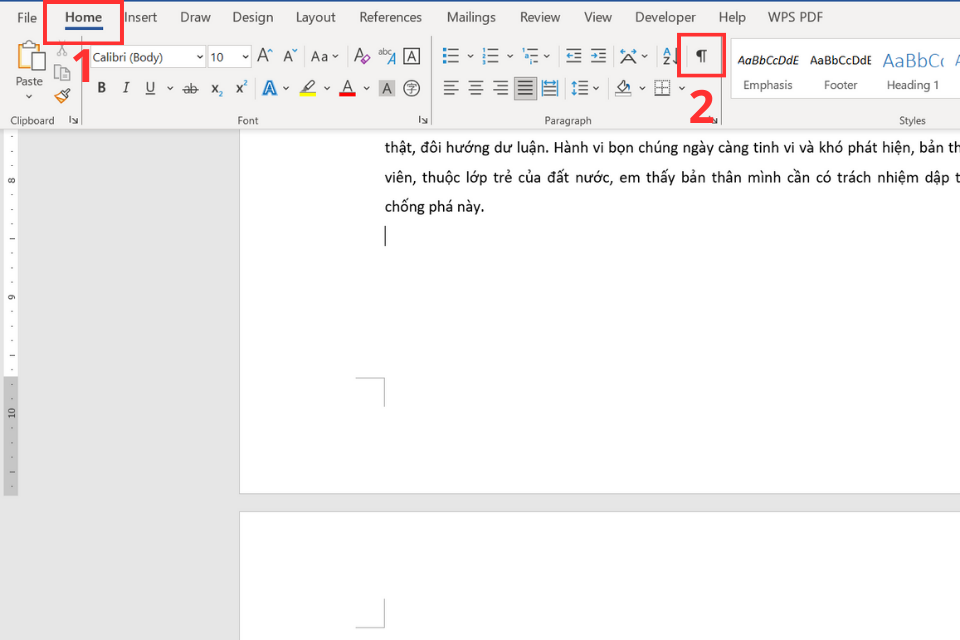Switch to the Insert ribbon tab

140,17
